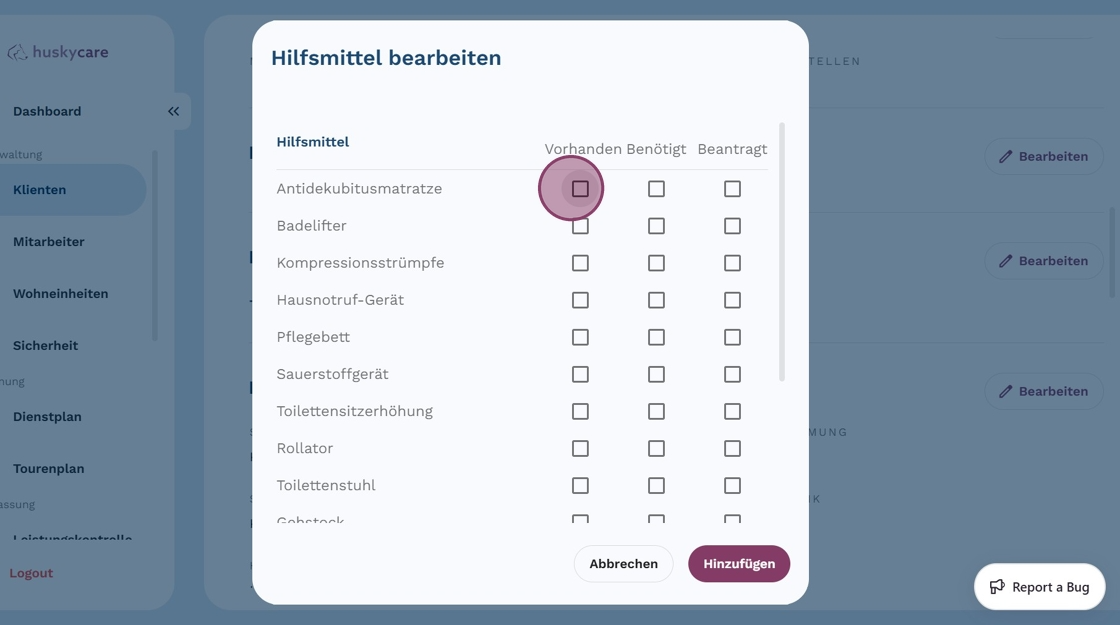Viewport: 1120px width, 625px height.
Task: Open Dienstplan from sidebar
Action: coord(47,416)
